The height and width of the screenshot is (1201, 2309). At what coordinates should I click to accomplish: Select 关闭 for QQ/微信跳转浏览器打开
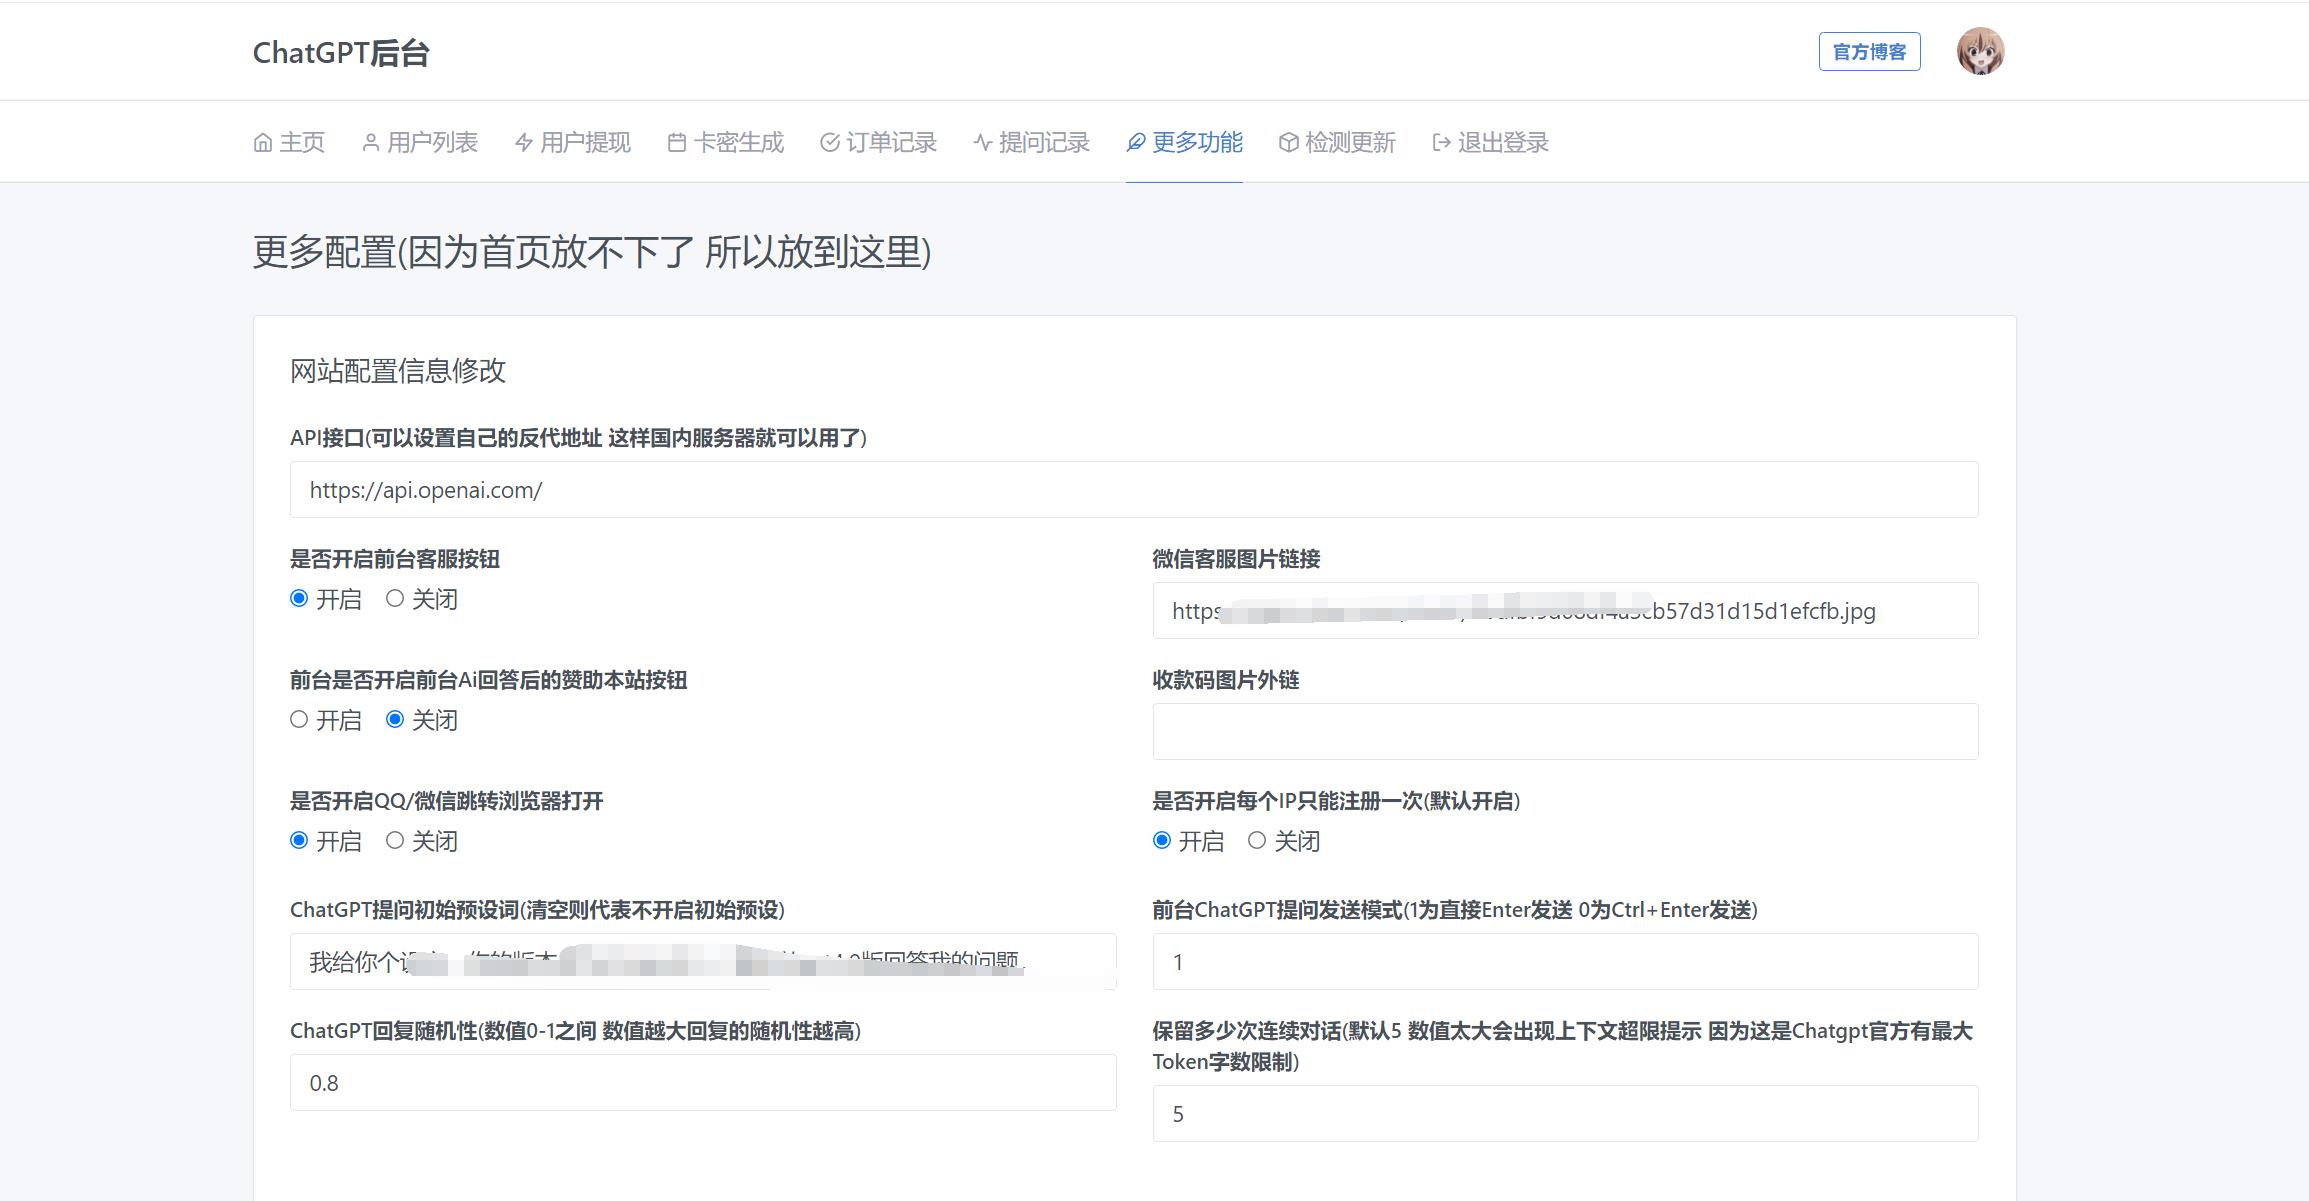point(395,840)
